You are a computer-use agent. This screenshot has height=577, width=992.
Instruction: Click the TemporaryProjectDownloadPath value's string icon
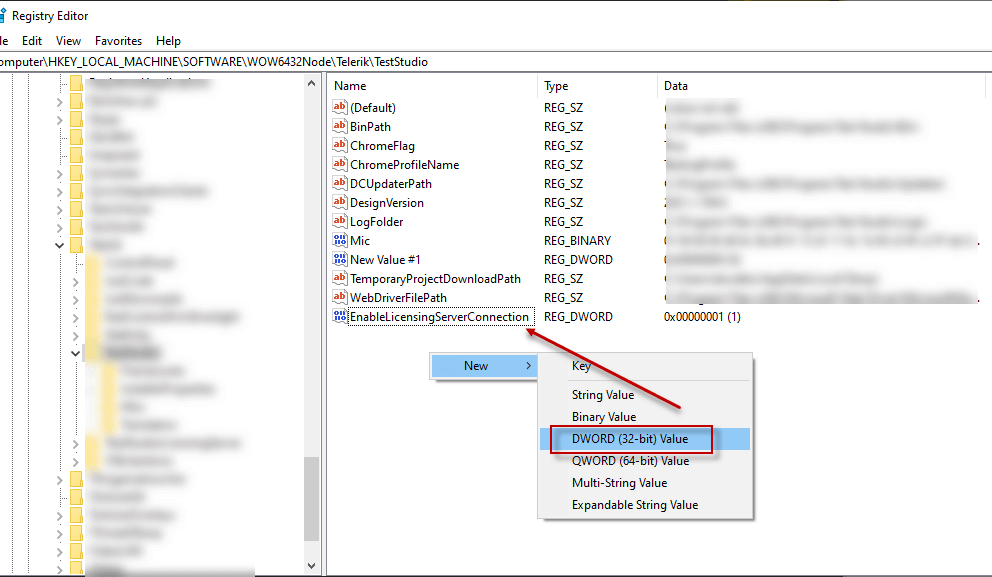[x=340, y=278]
